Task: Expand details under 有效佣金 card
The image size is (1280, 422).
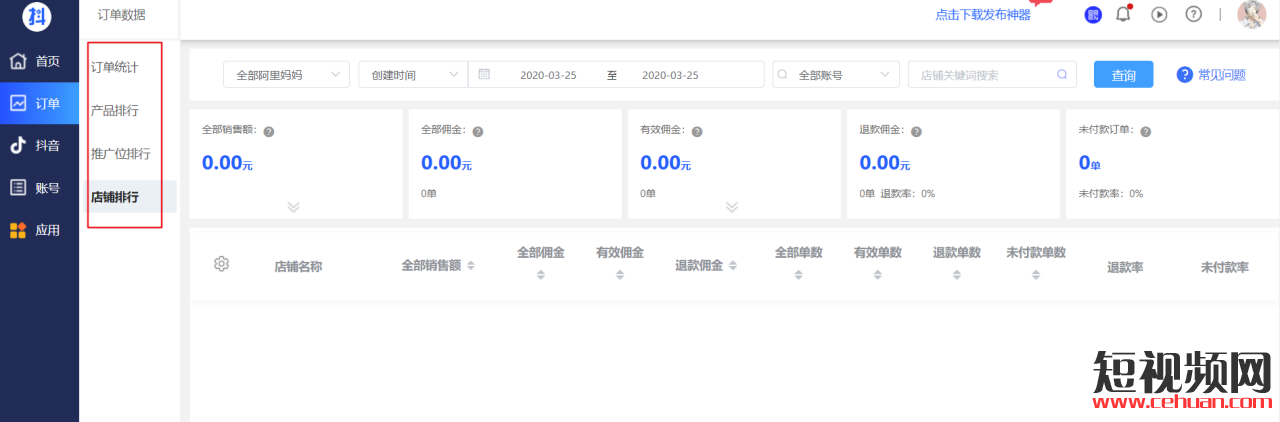Action: [x=731, y=207]
